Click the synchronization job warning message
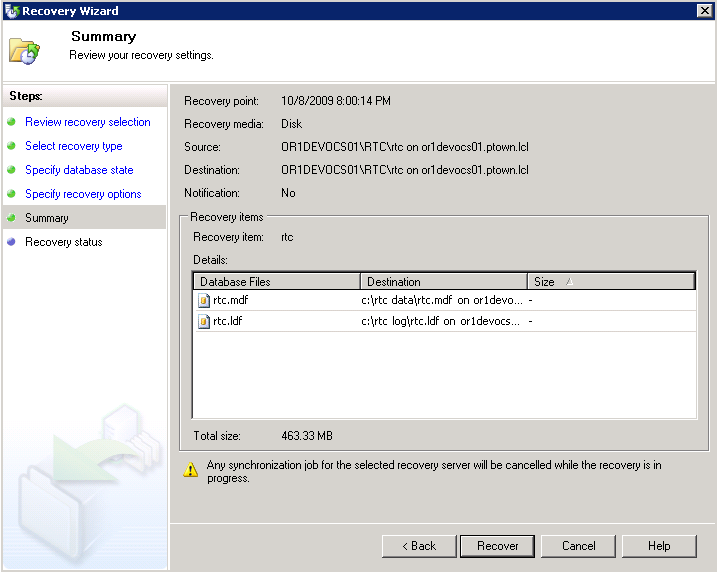The width and height of the screenshot is (717, 572). 434,471
